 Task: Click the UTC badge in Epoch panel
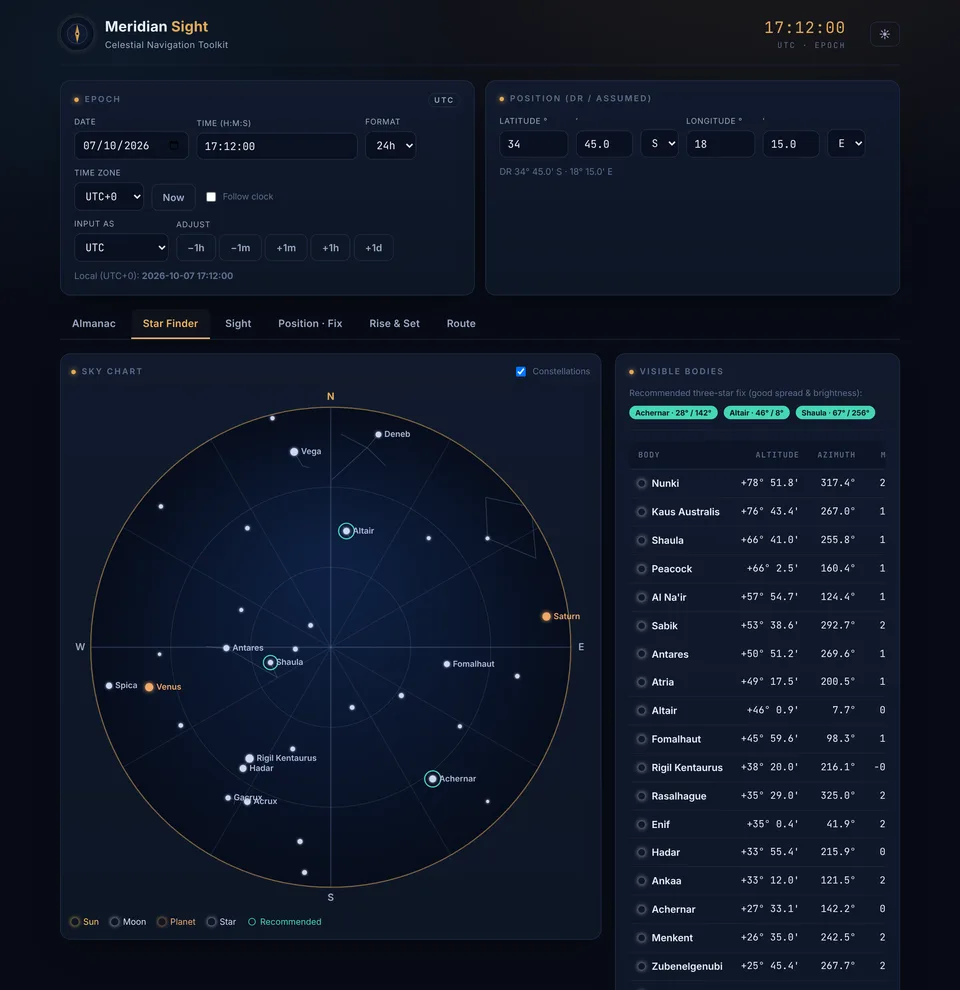point(443,100)
